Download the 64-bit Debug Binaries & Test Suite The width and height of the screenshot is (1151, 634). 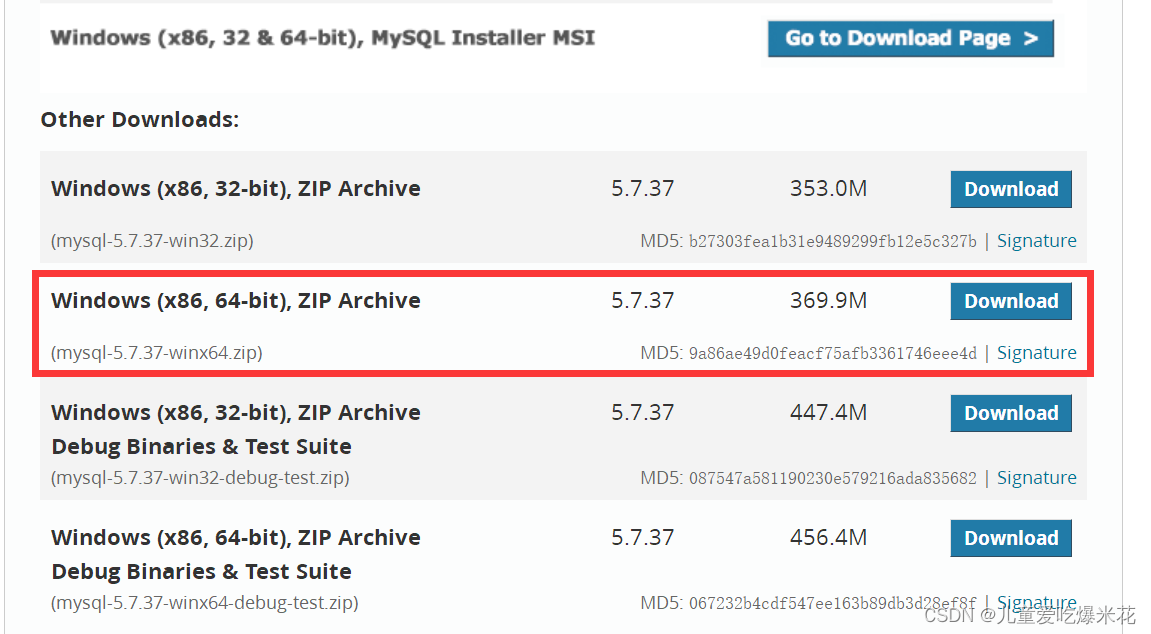(1010, 538)
